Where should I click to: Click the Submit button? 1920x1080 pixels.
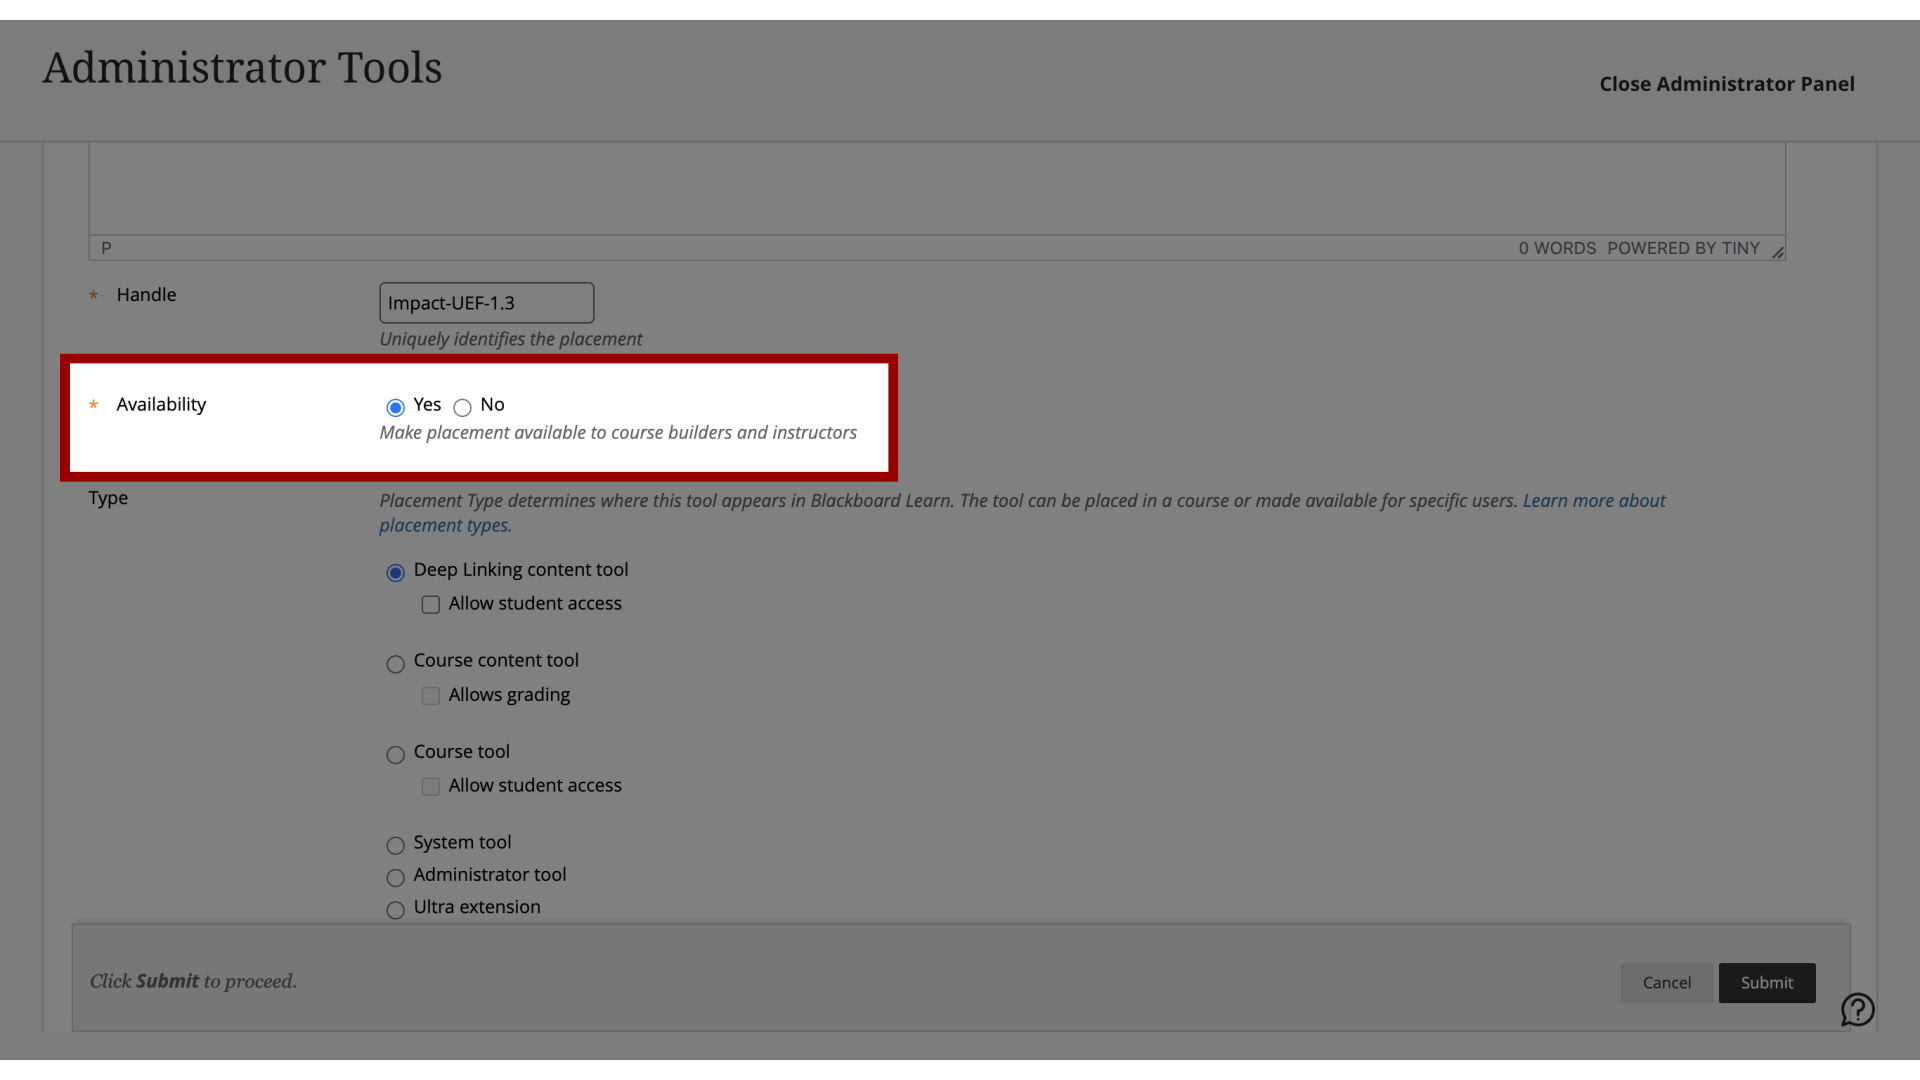(x=1767, y=983)
